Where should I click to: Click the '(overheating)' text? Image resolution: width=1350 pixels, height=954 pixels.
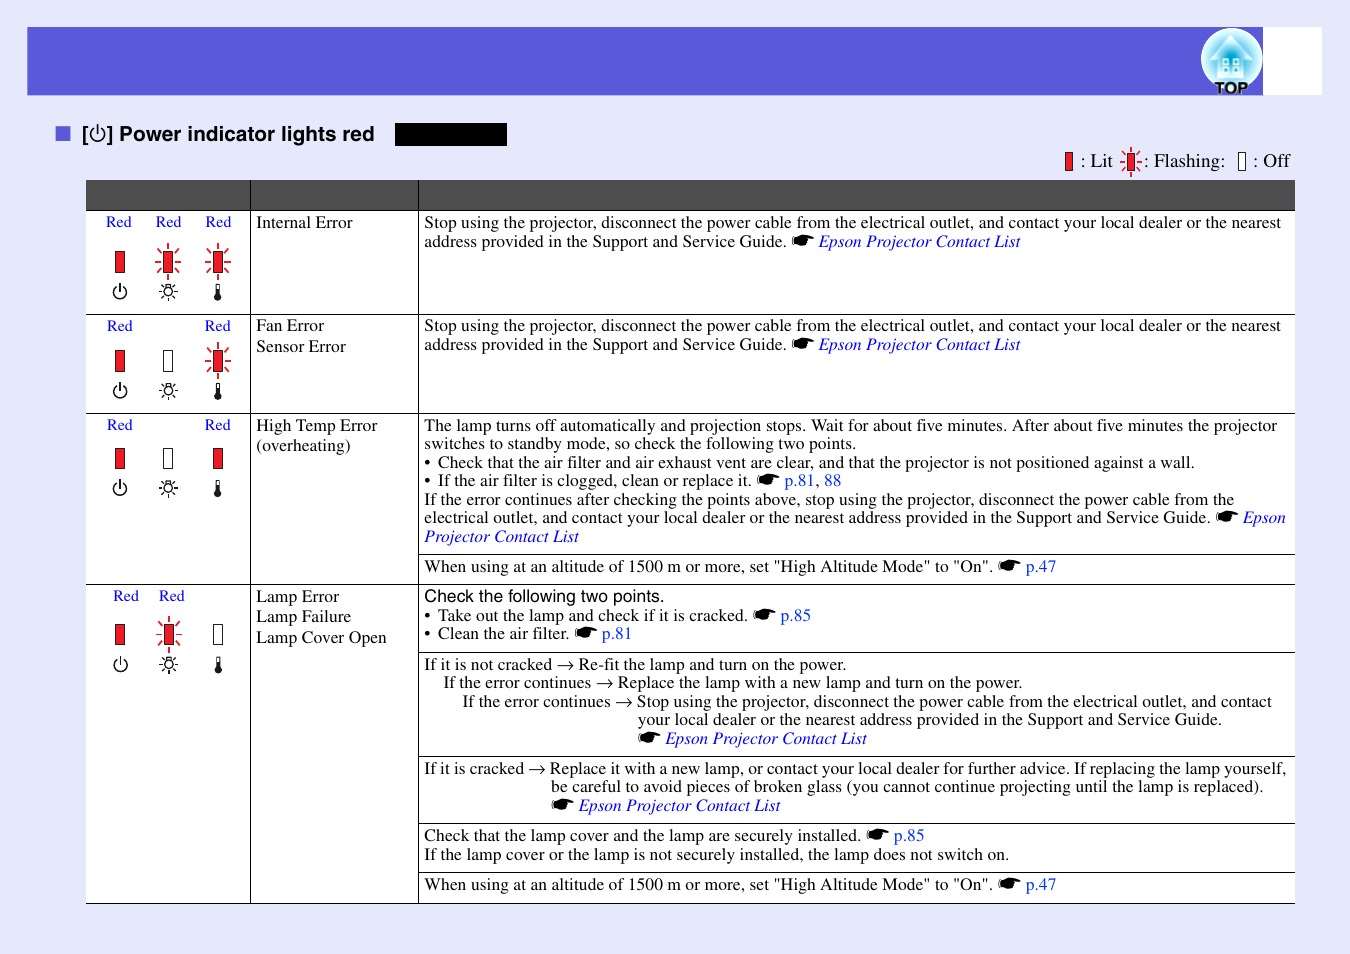coord(303,446)
